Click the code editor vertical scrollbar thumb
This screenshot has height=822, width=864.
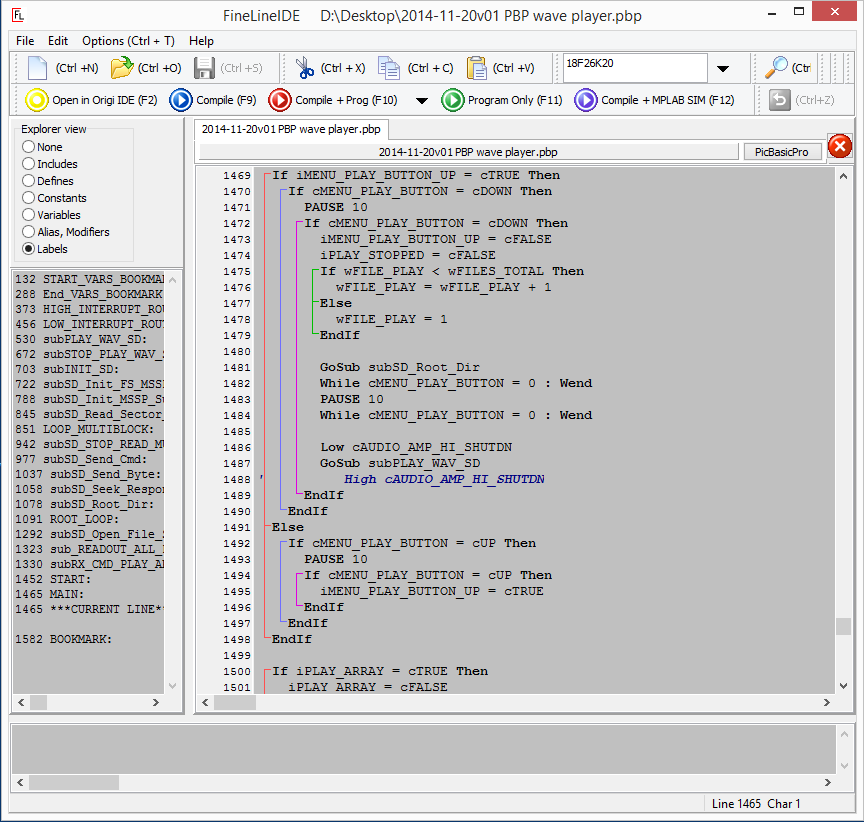coord(843,626)
